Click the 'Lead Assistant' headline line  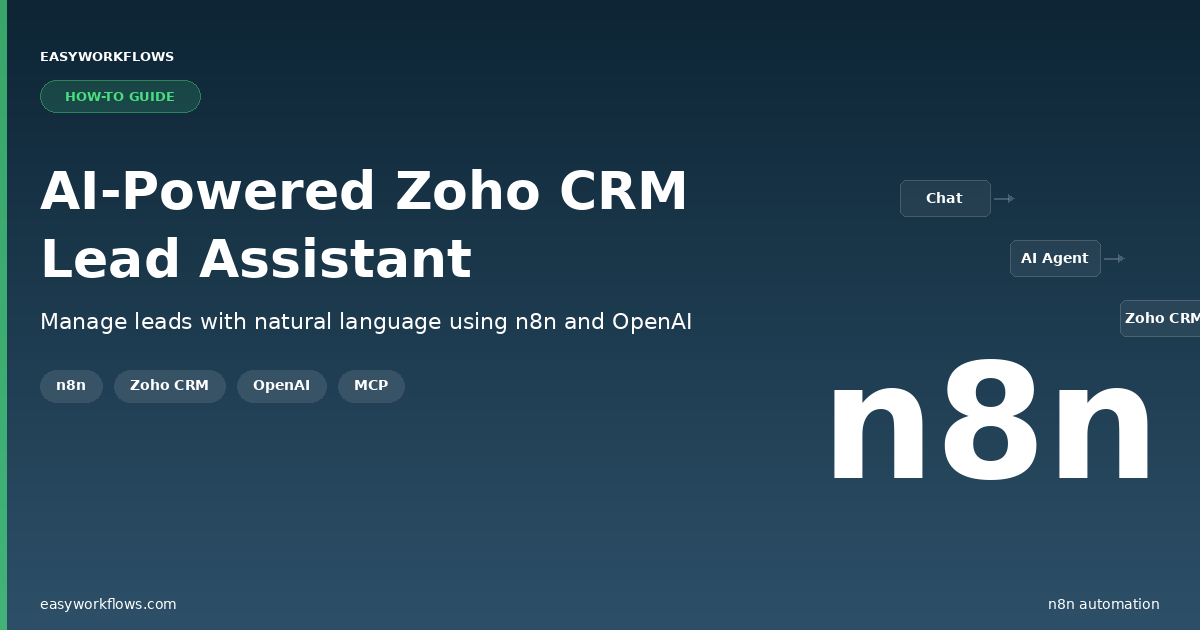pyautogui.click(x=255, y=260)
